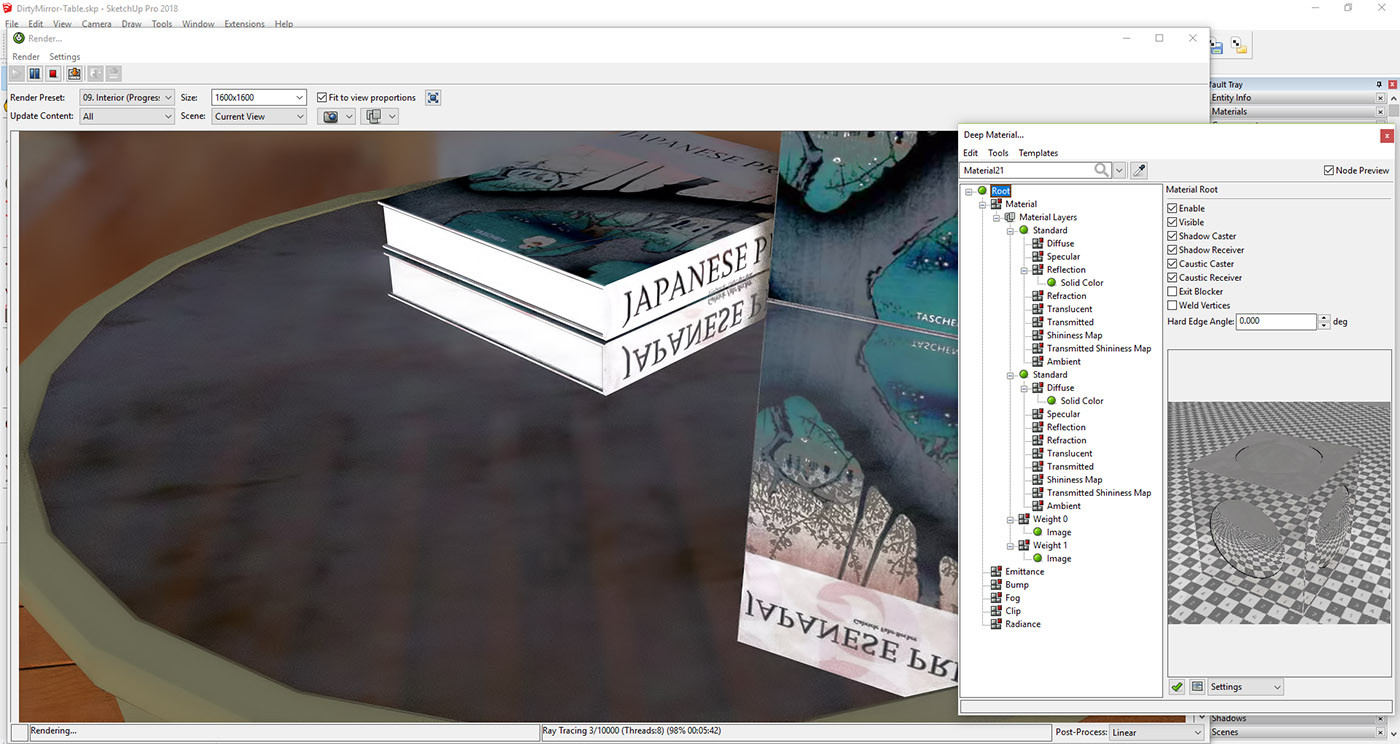Image resolution: width=1400 pixels, height=744 pixels.
Task: Open the Tools menu in Deep Material
Action: [998, 153]
